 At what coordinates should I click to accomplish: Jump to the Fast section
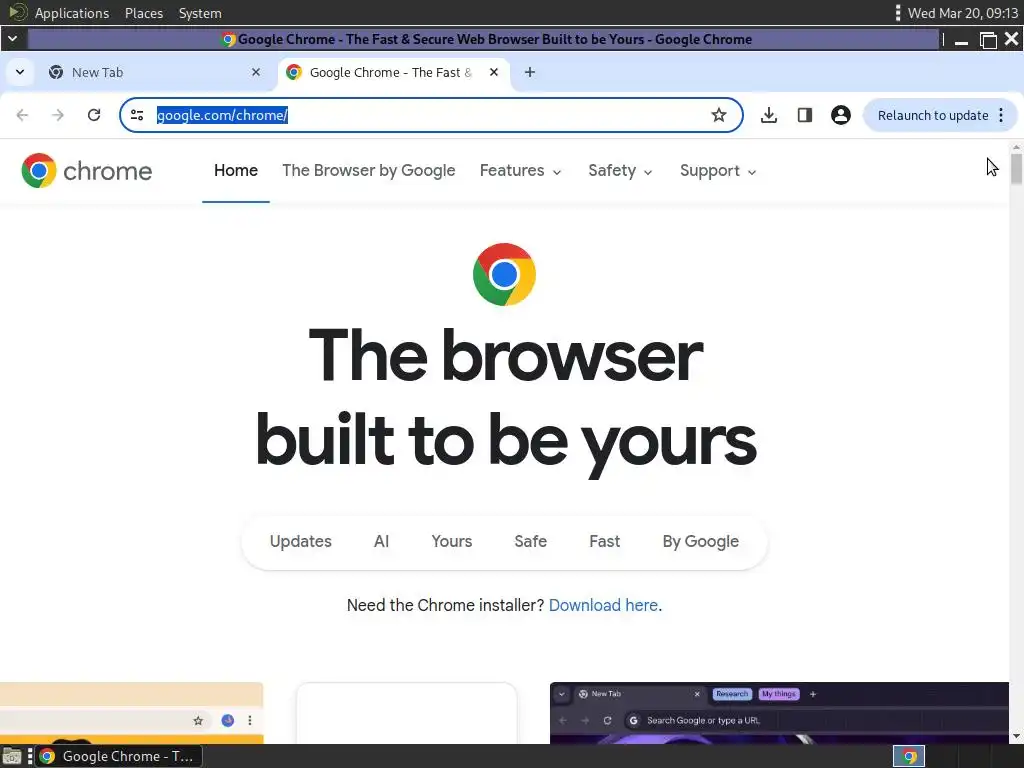[604, 541]
